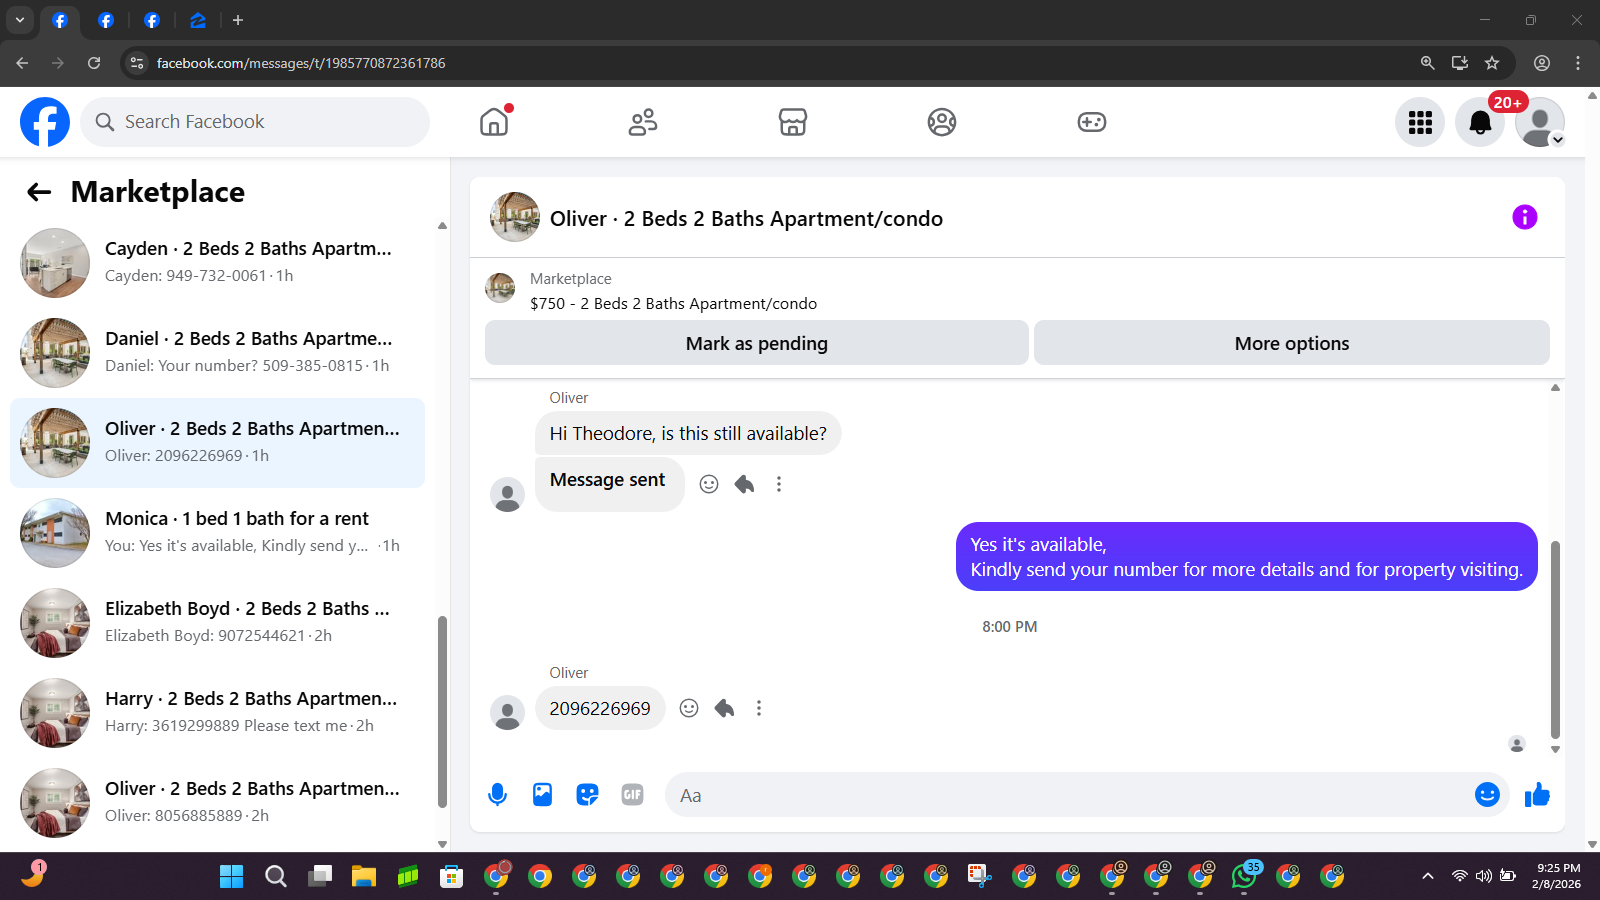
Task: Click $750 - 2 Beds 2 Baths listing link
Action: pos(673,304)
